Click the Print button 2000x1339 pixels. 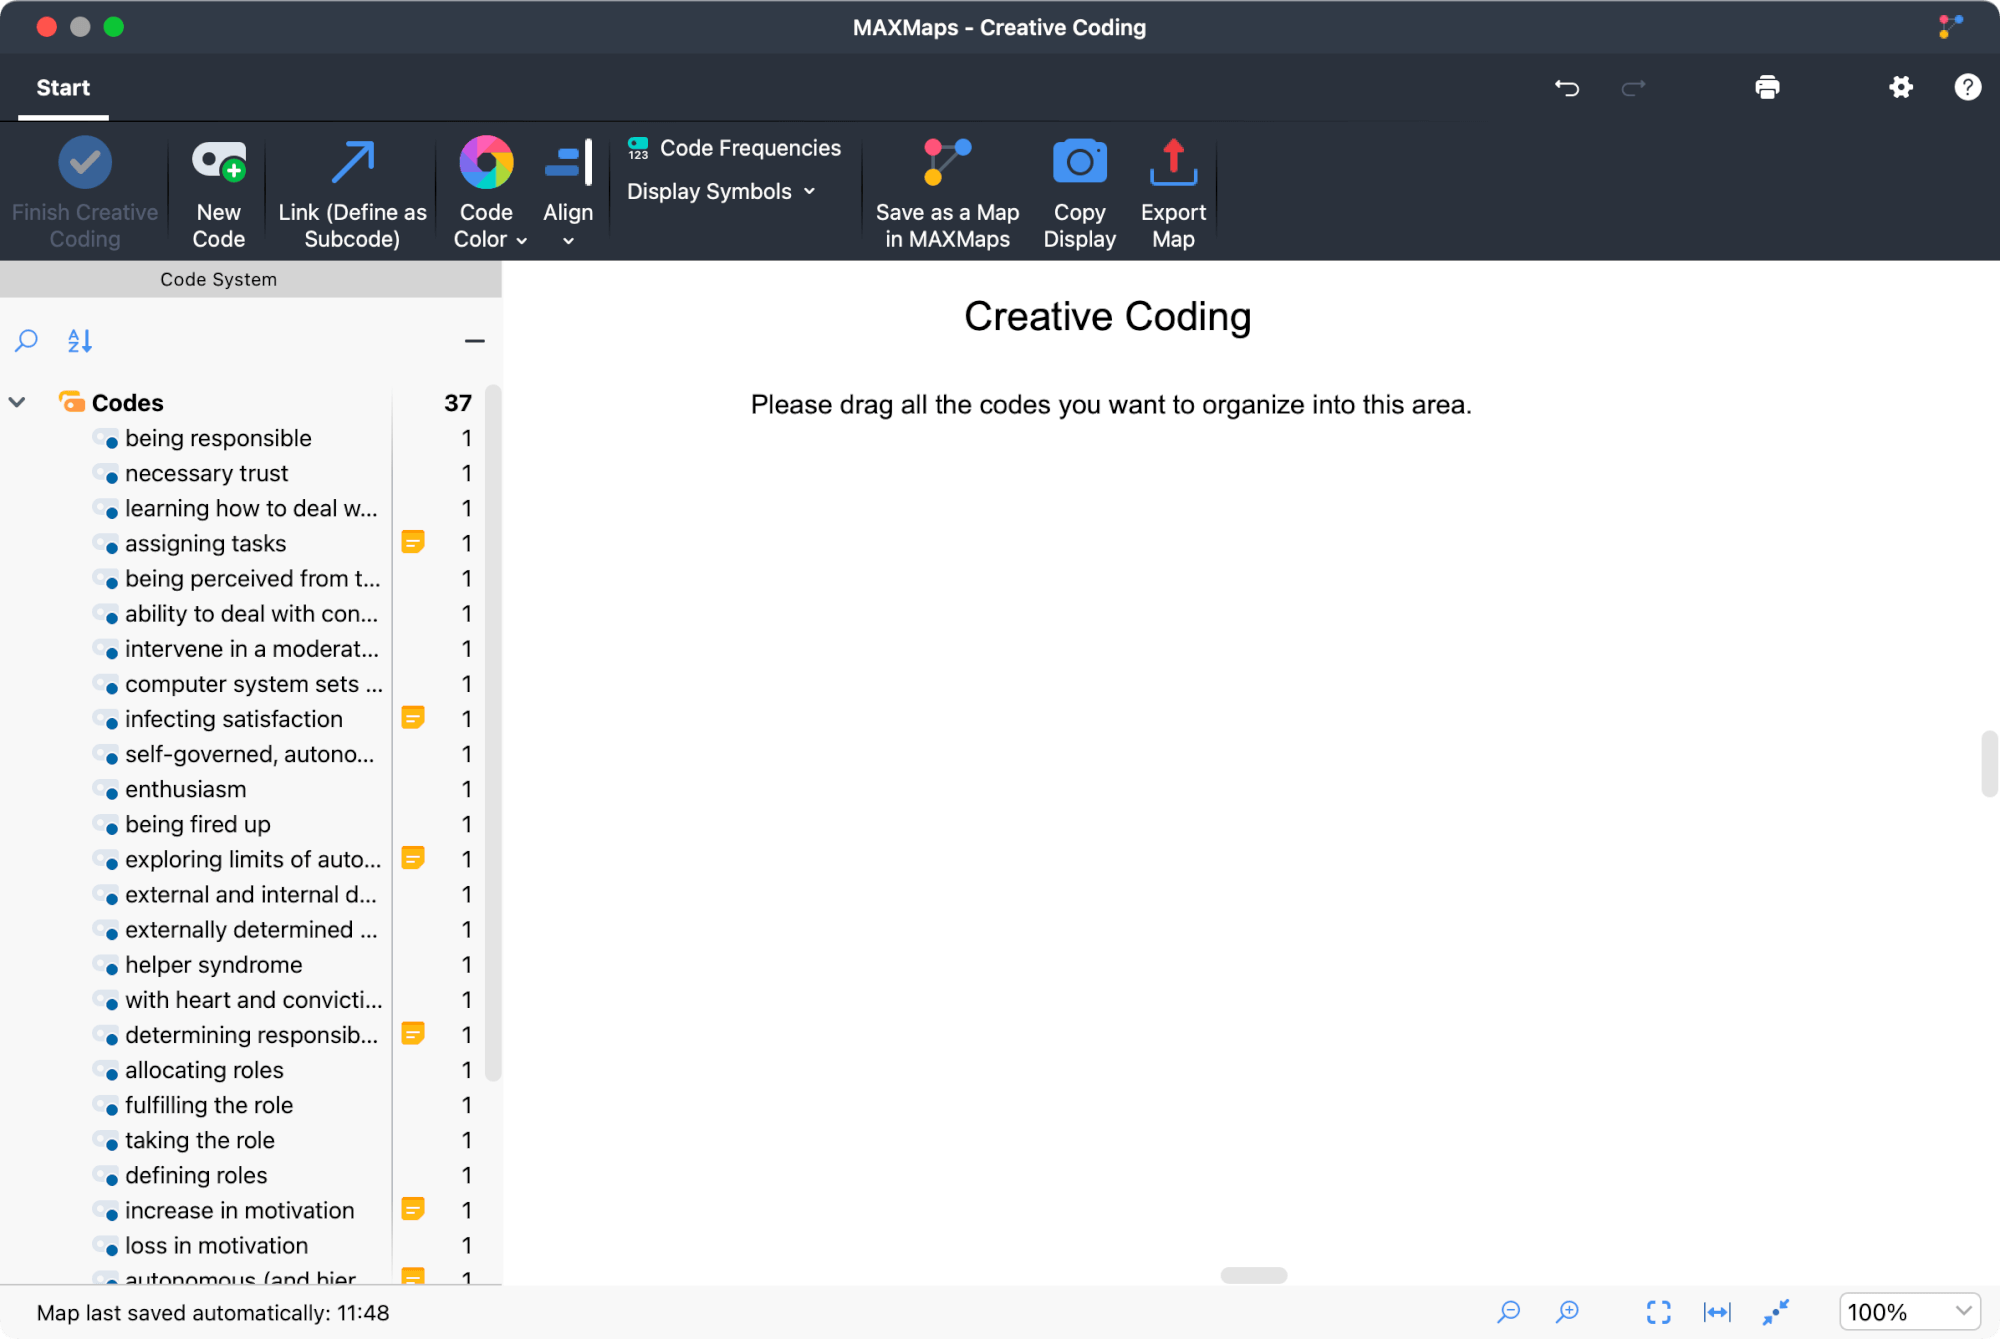[1767, 87]
